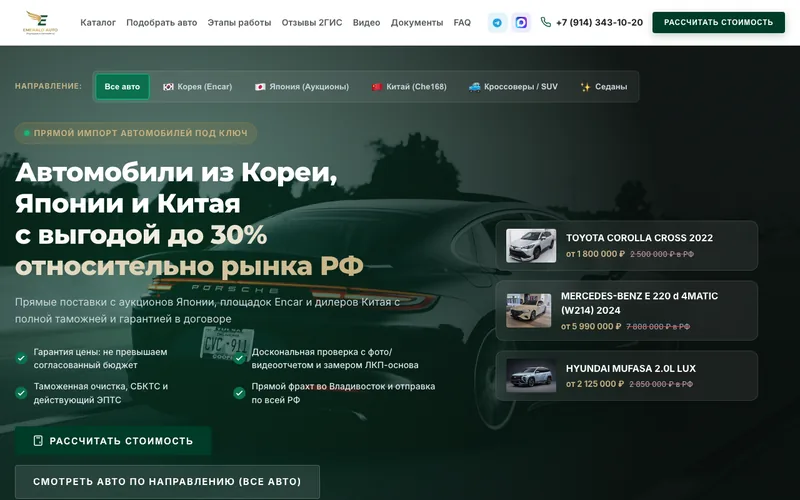Click price от 1 800 000 ₽
Image resolution: width=800 pixels, height=500 pixels.
[x=595, y=254]
